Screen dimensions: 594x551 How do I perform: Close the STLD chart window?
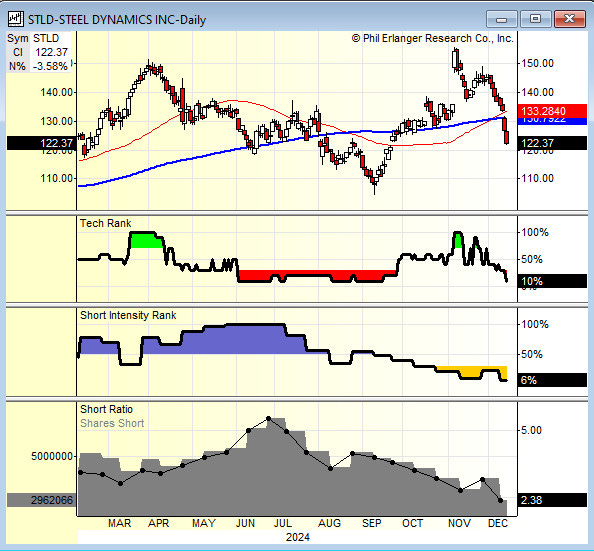point(569,19)
